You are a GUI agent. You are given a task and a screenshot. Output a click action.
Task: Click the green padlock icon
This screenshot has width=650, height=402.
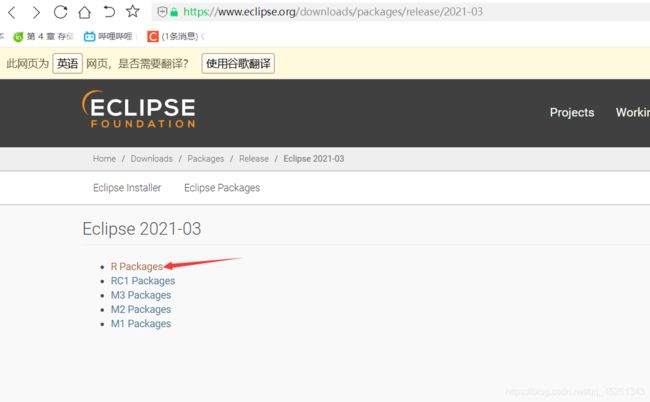pyautogui.click(x=174, y=12)
